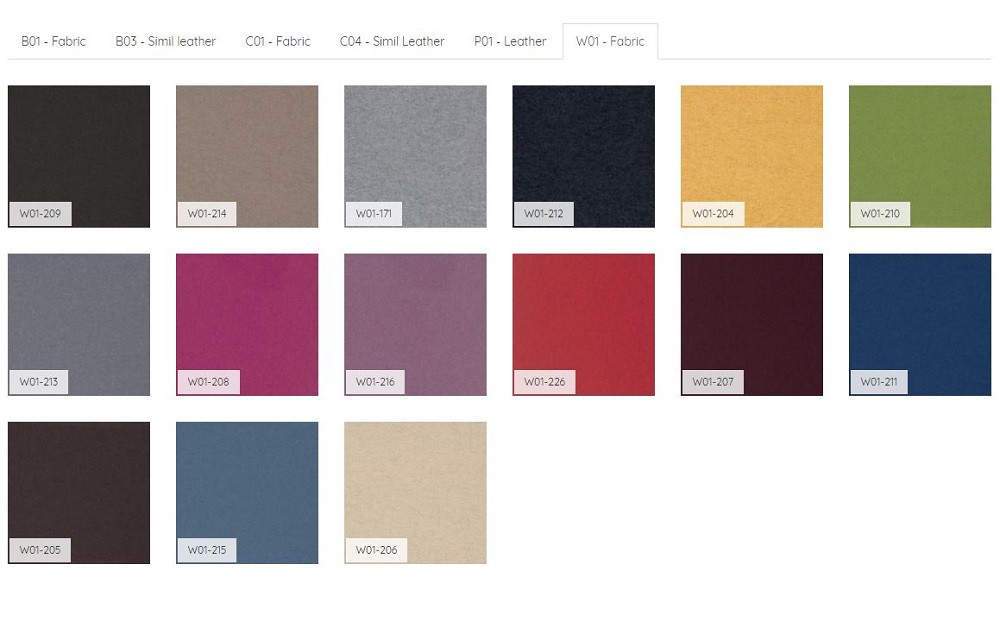
Task: Select the dark charcoal W01-209 swatch
Action: click(x=79, y=156)
